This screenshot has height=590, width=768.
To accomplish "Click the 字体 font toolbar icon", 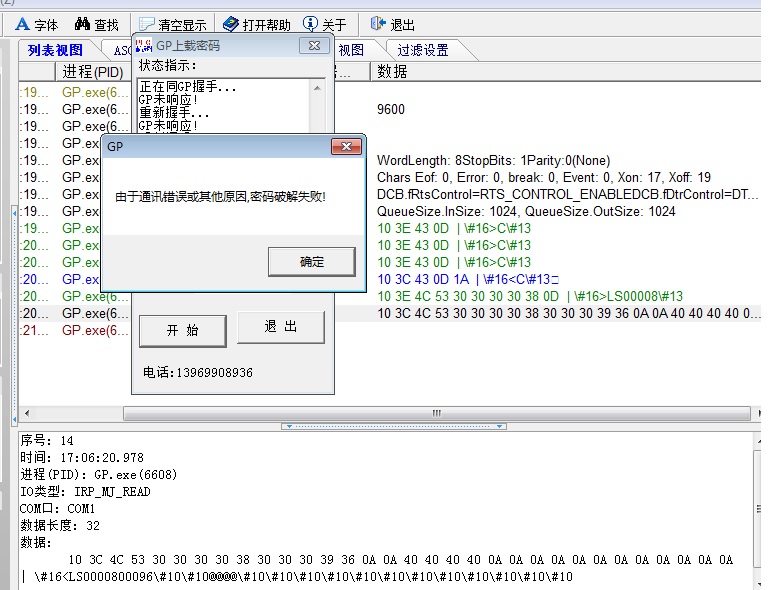I will pos(23,24).
